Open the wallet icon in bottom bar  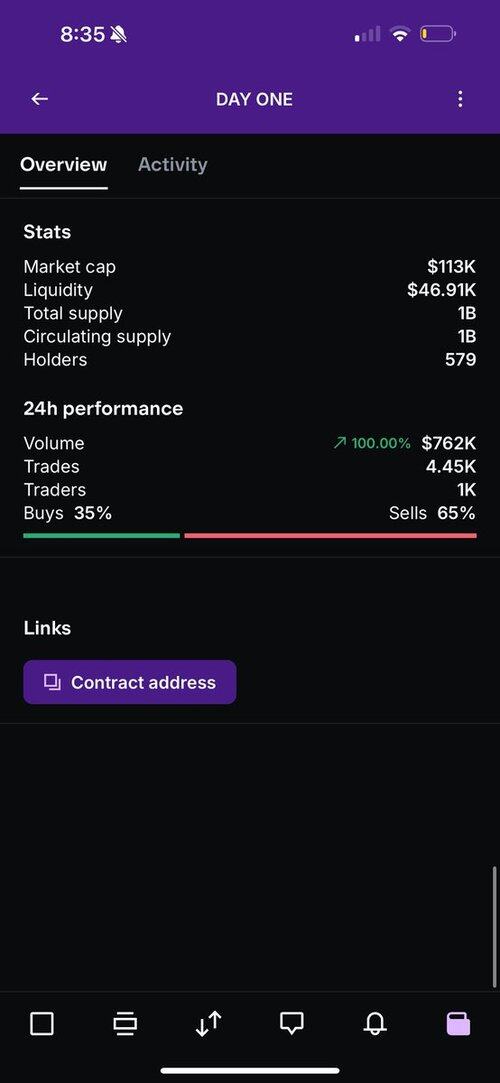click(x=458, y=1024)
